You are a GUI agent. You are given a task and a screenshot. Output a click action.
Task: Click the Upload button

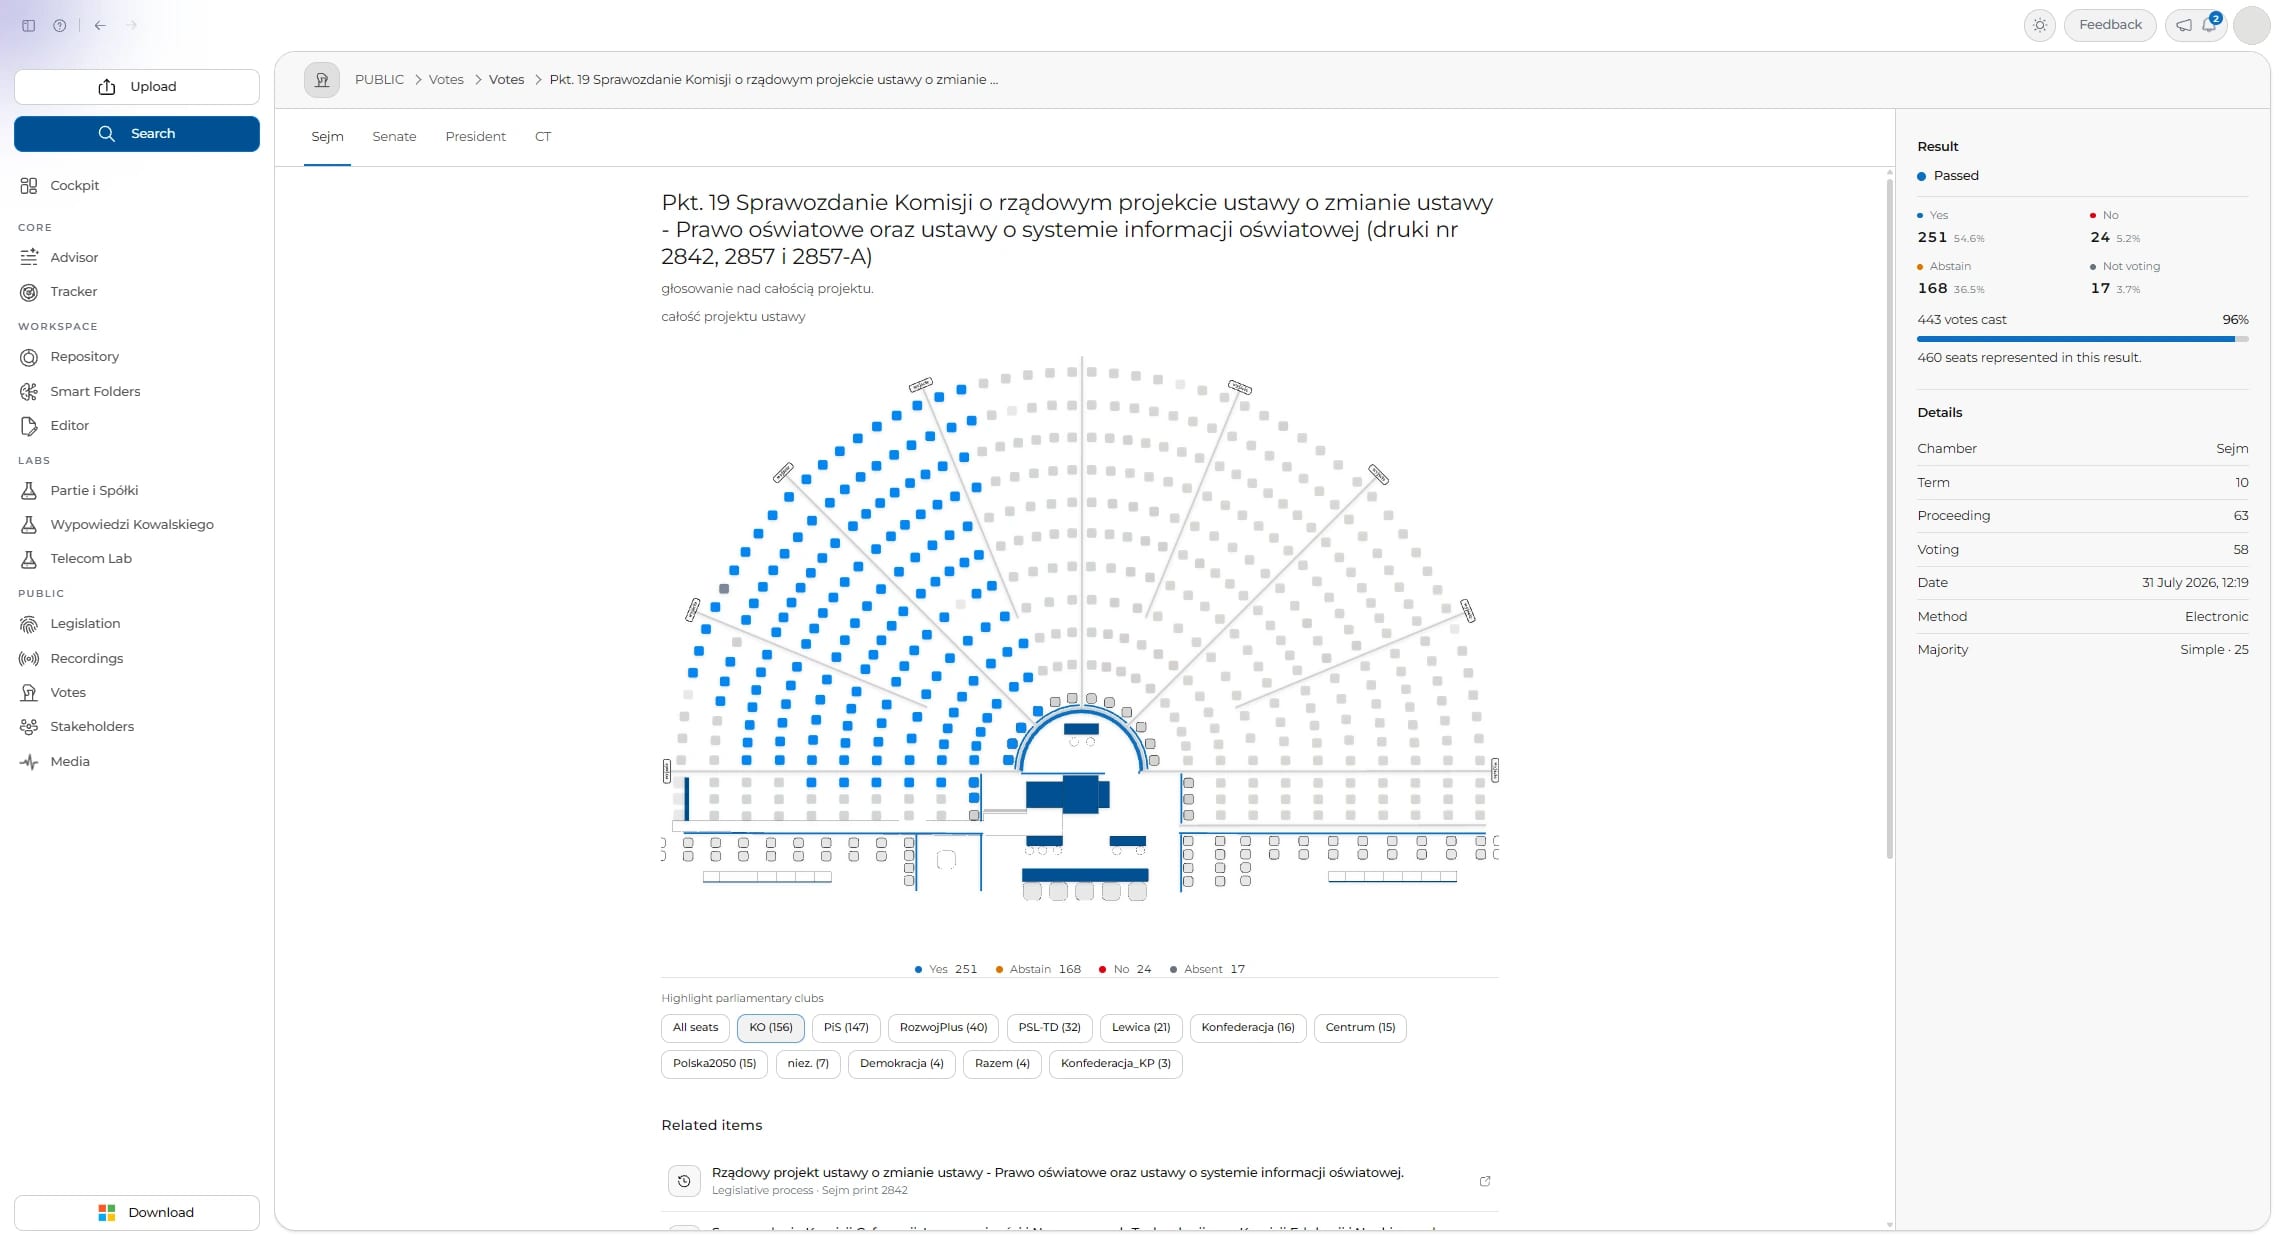[x=137, y=87]
